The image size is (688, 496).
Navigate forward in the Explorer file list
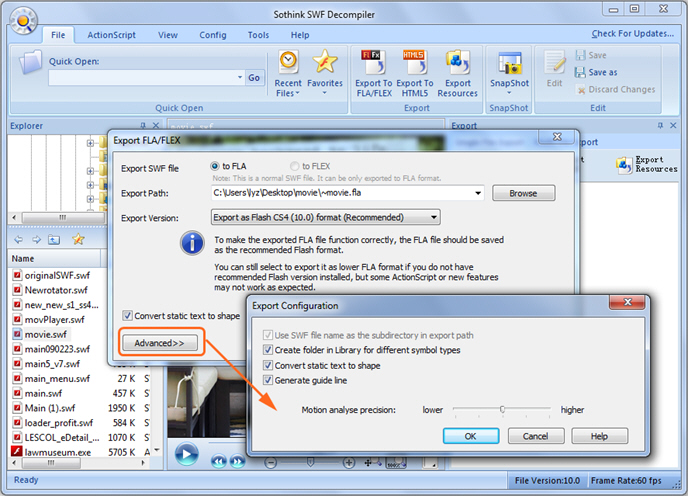[36, 240]
